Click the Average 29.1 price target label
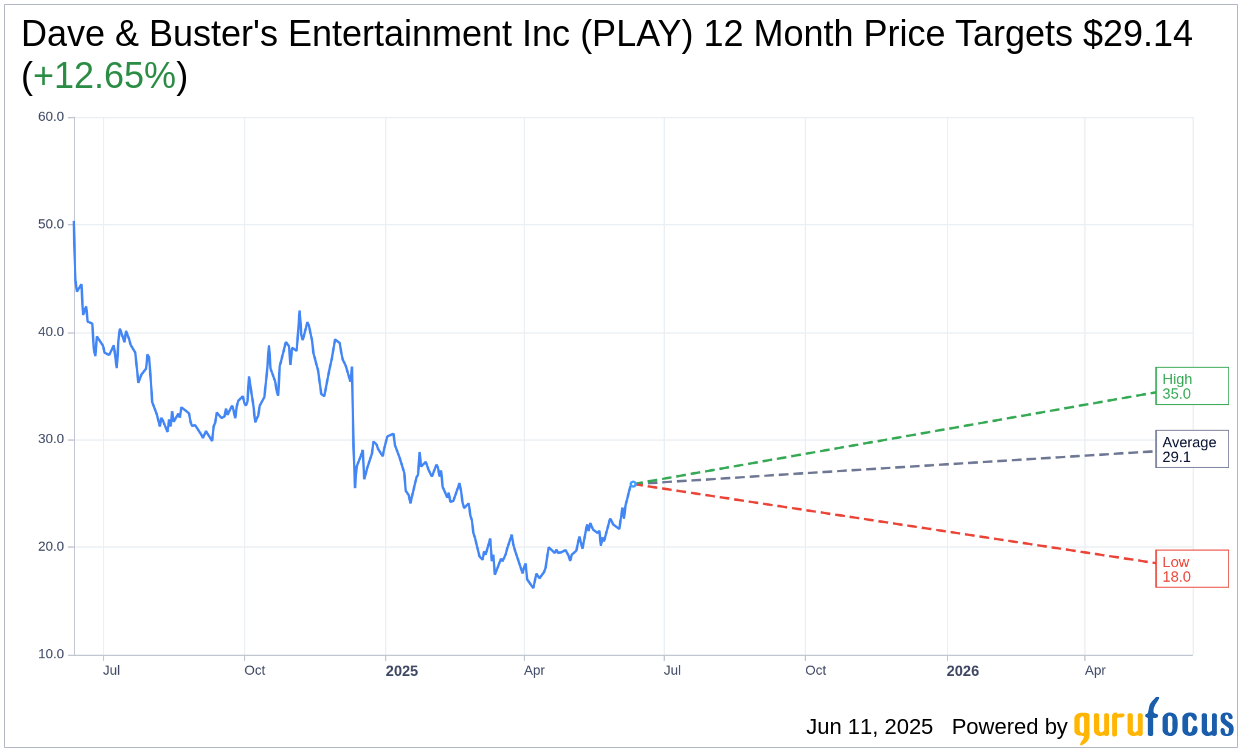The image size is (1242, 752). tap(1192, 449)
